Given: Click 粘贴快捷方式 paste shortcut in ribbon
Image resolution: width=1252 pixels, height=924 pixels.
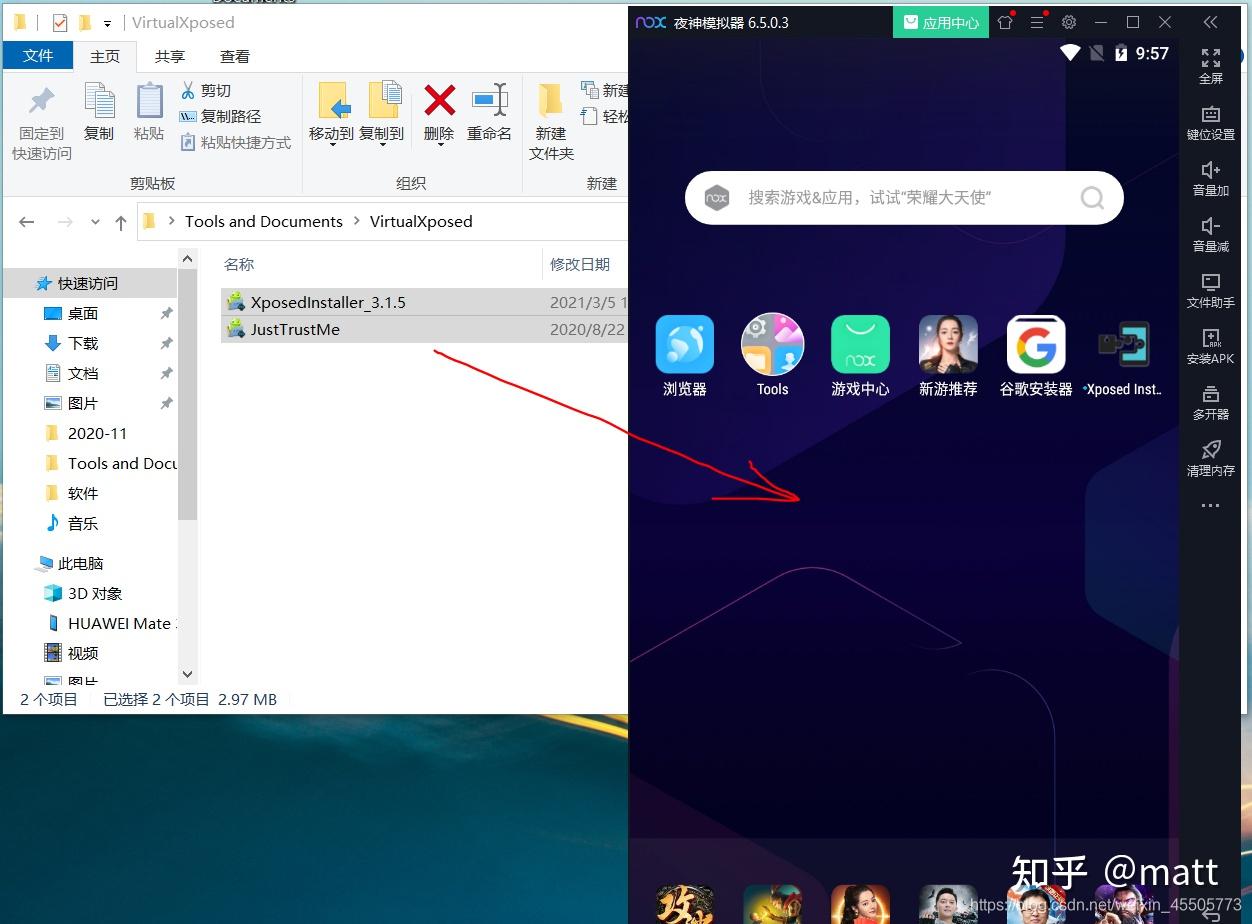Looking at the screenshot, I should point(235,142).
